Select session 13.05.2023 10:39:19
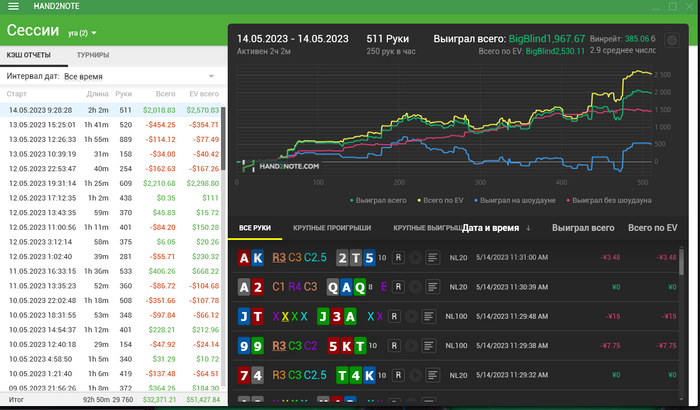The image size is (700, 410). tap(111, 154)
